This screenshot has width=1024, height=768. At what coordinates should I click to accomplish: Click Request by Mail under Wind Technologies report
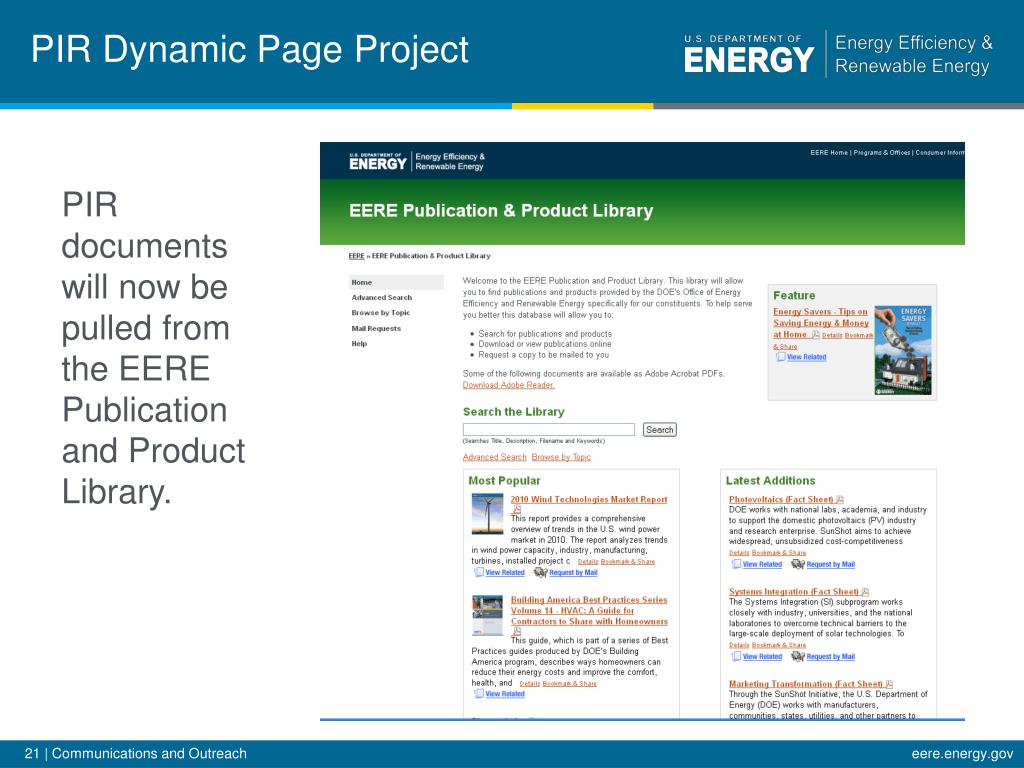pyautogui.click(x=573, y=573)
